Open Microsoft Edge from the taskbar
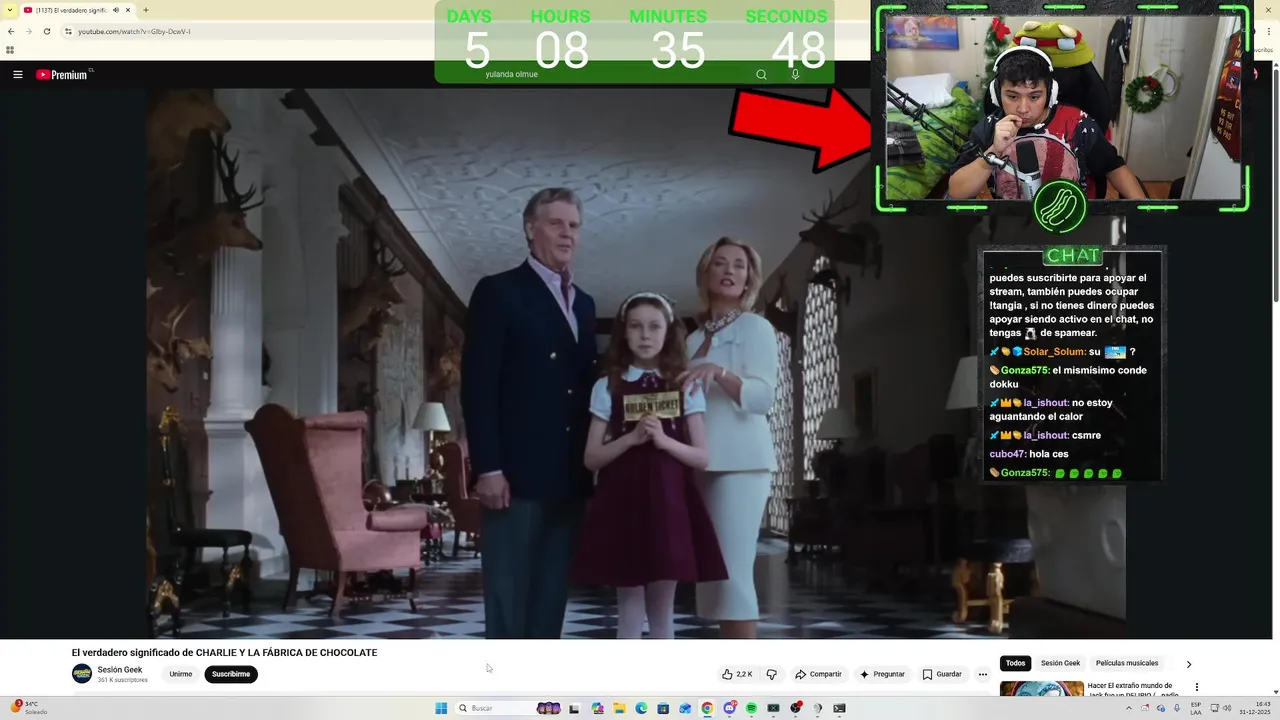The width and height of the screenshot is (1280, 720). (641, 708)
